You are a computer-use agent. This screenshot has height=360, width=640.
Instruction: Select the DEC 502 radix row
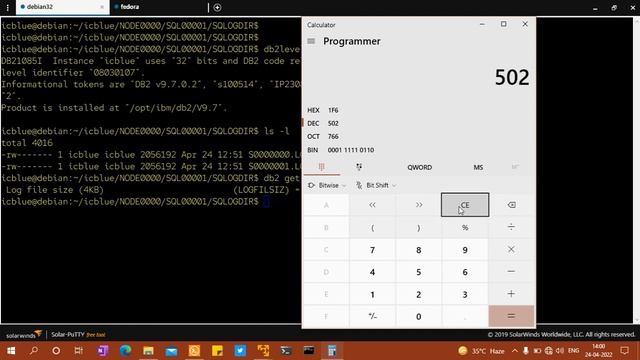click(418, 123)
